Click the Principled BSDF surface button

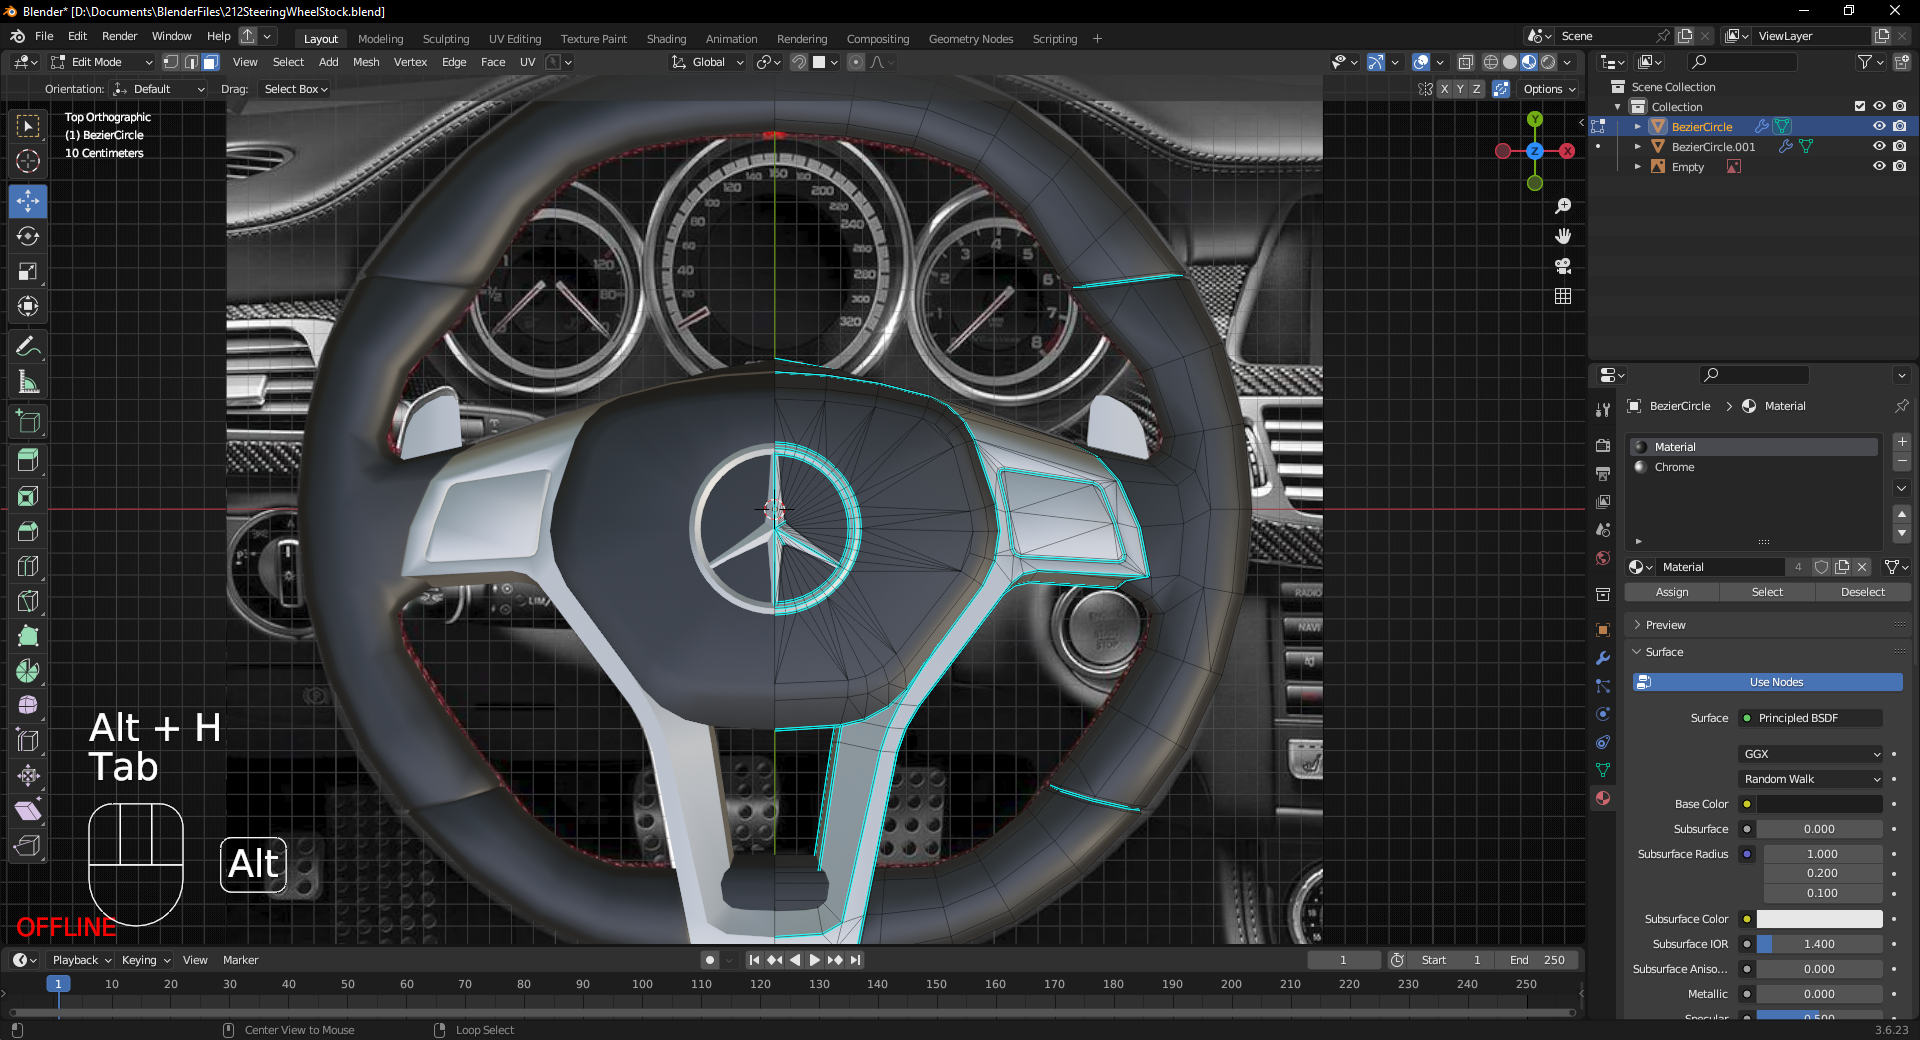(1811, 718)
